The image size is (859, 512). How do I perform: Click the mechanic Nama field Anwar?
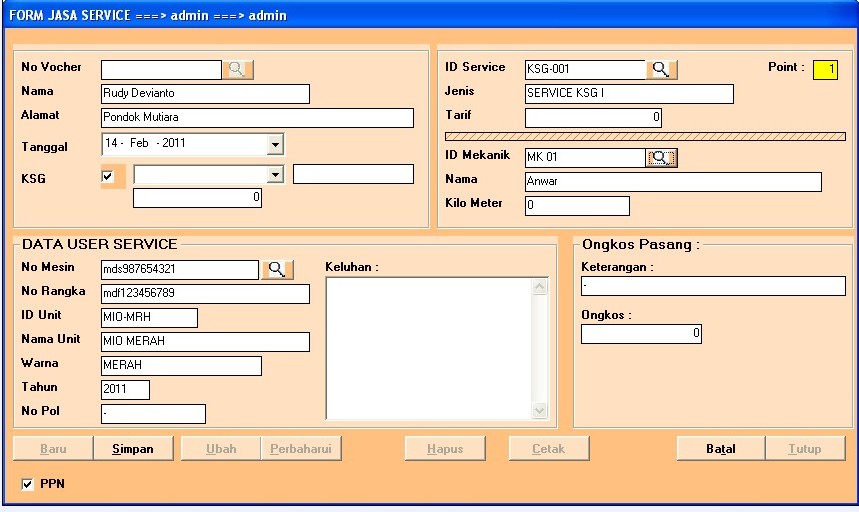[673, 182]
